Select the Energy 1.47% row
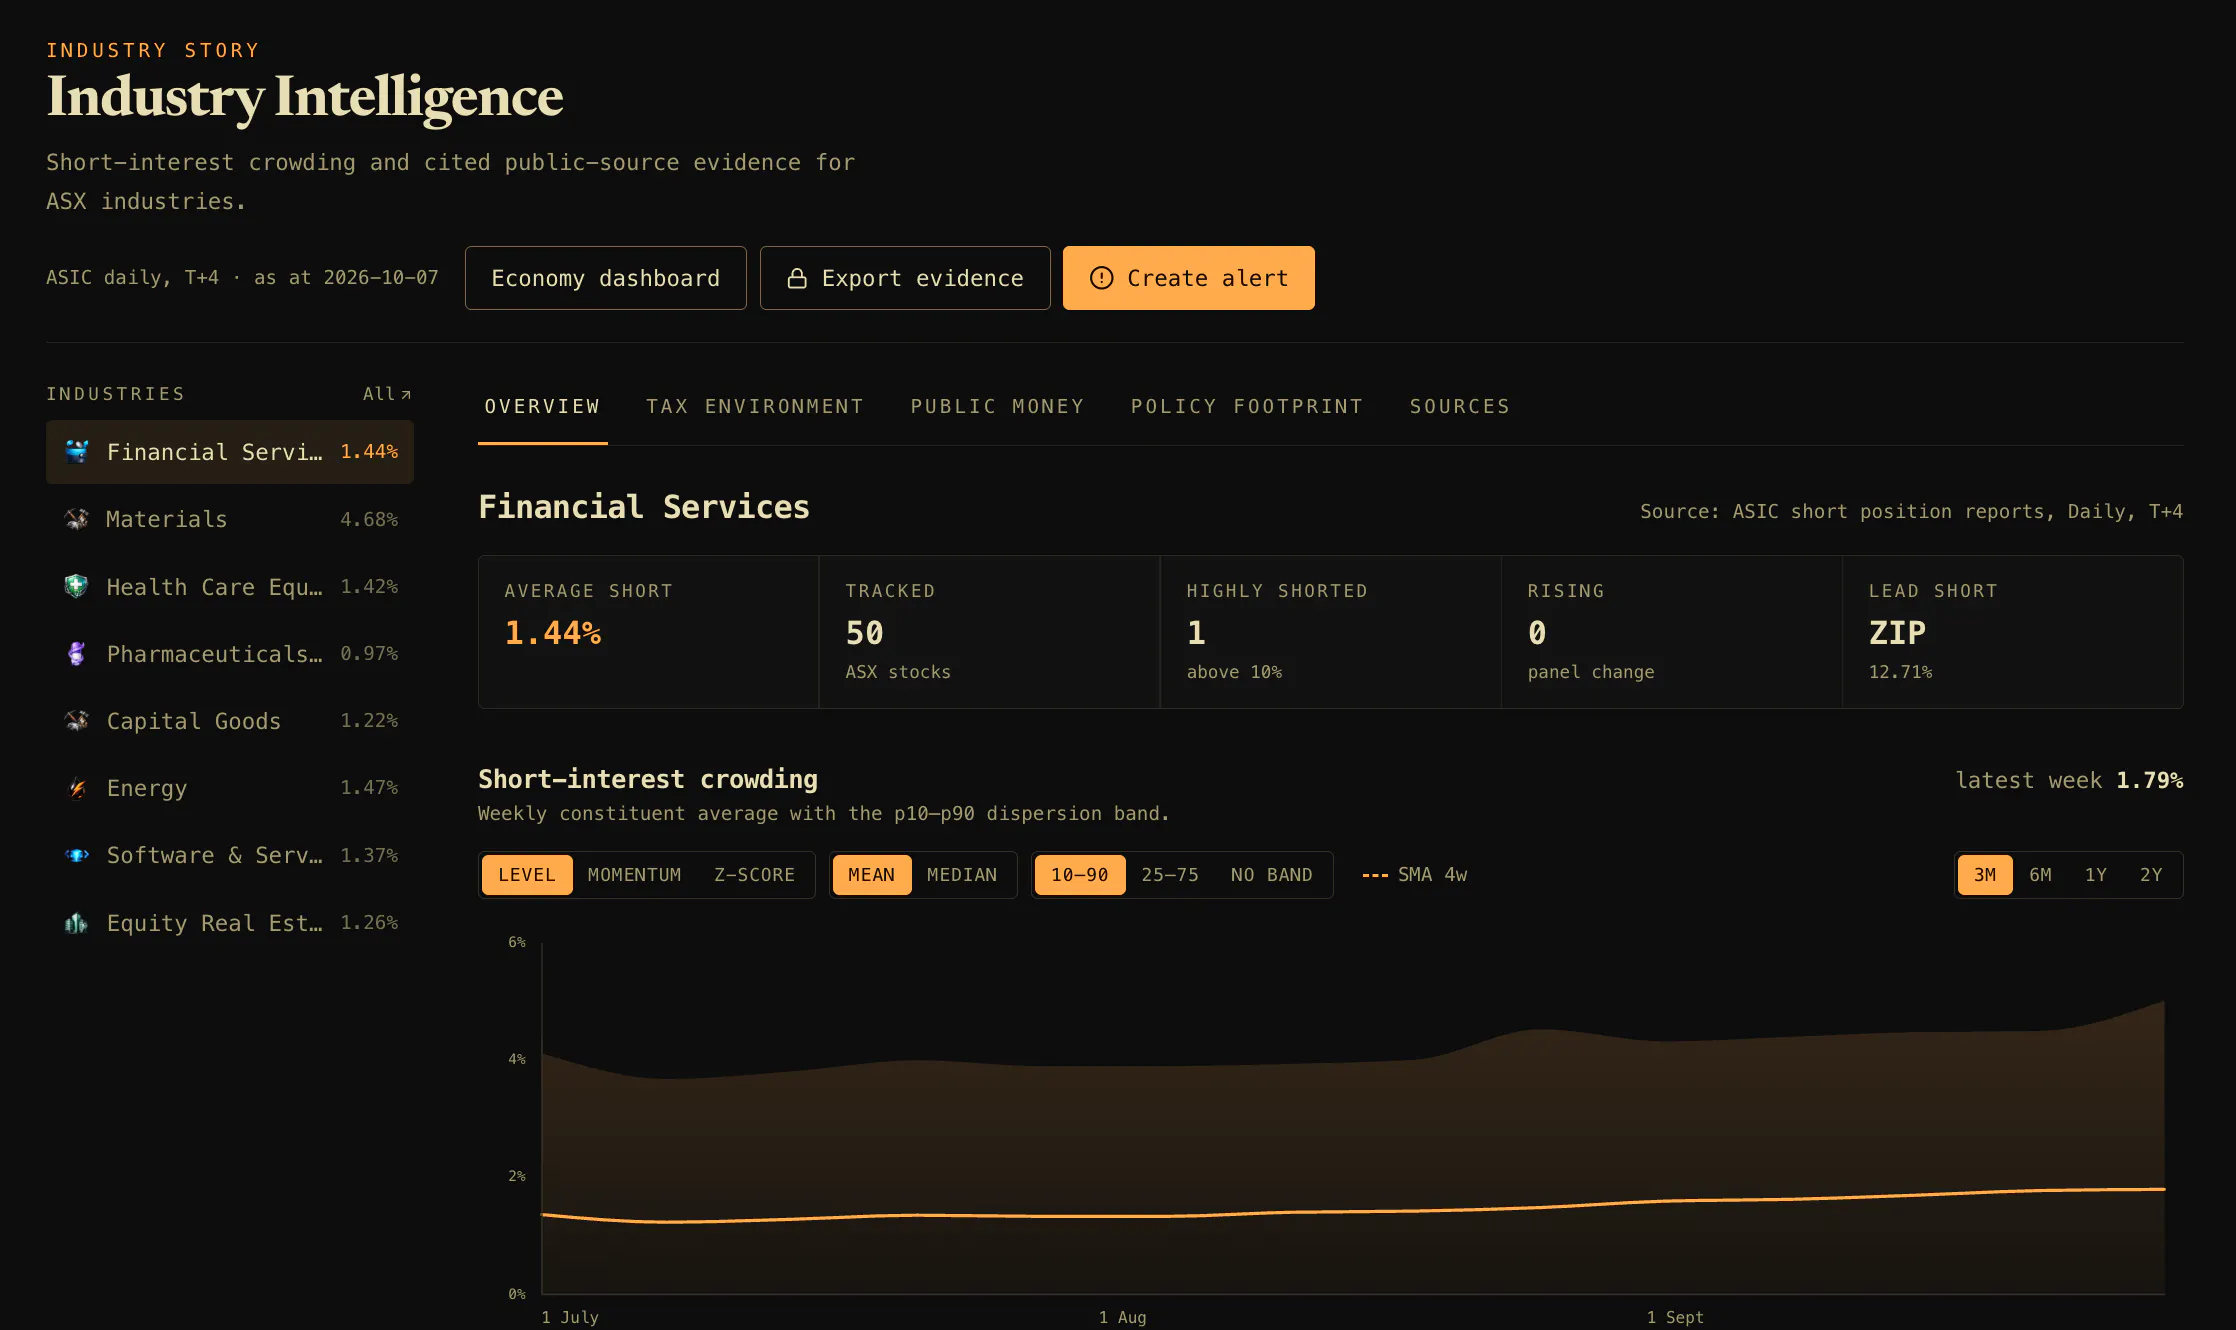The height and width of the screenshot is (1330, 2236). click(230, 788)
